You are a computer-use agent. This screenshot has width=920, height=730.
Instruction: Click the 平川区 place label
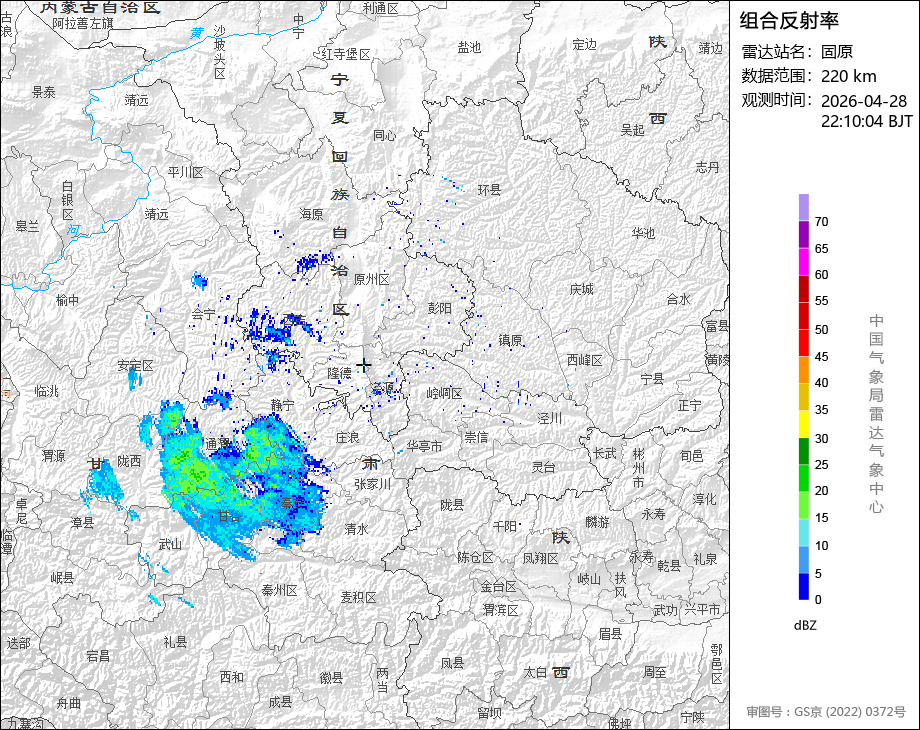click(x=185, y=172)
